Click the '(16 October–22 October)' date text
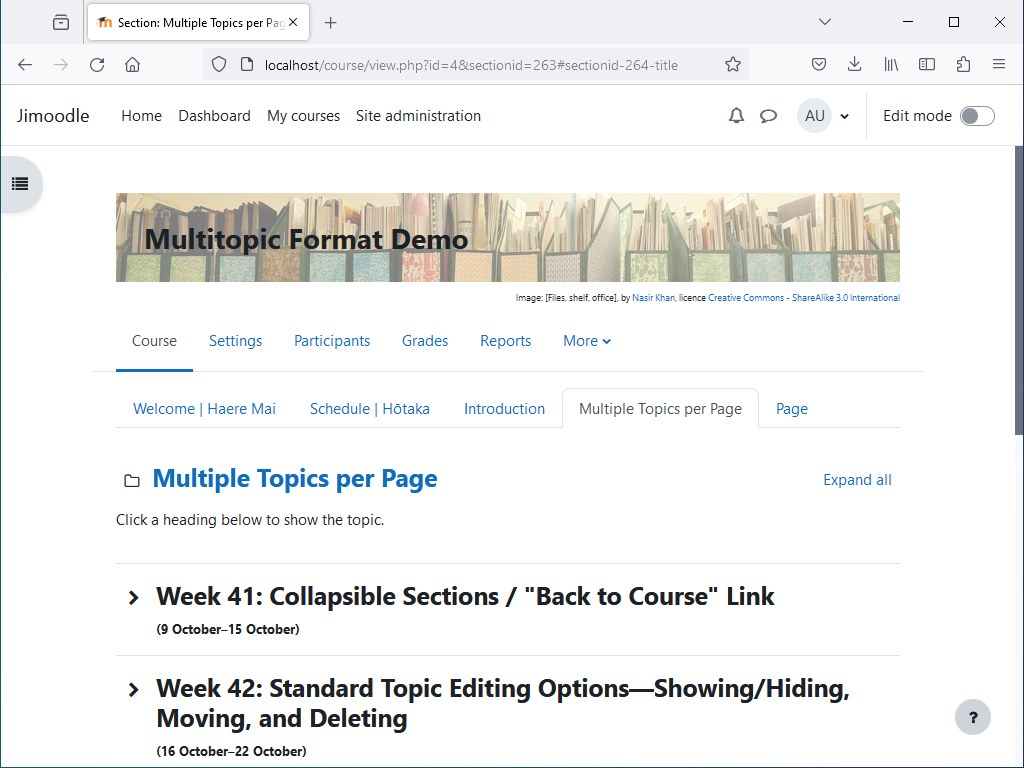1024x768 pixels. [x=231, y=752]
